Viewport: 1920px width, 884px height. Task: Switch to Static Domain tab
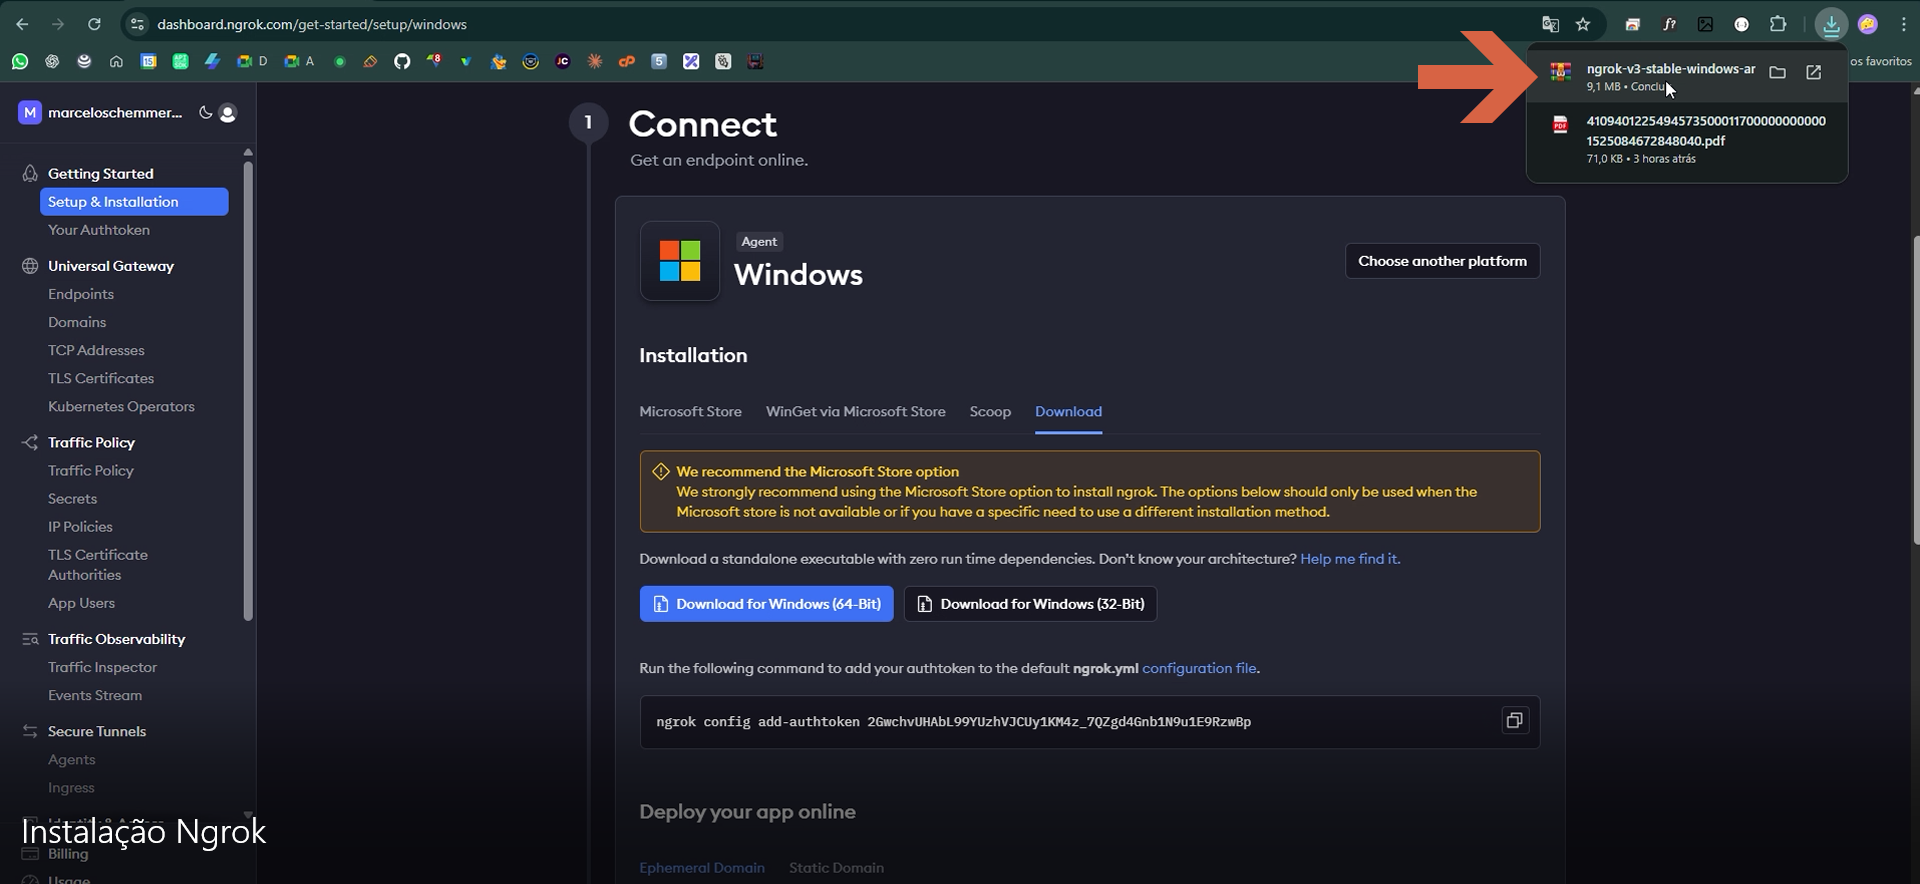pyautogui.click(x=836, y=868)
